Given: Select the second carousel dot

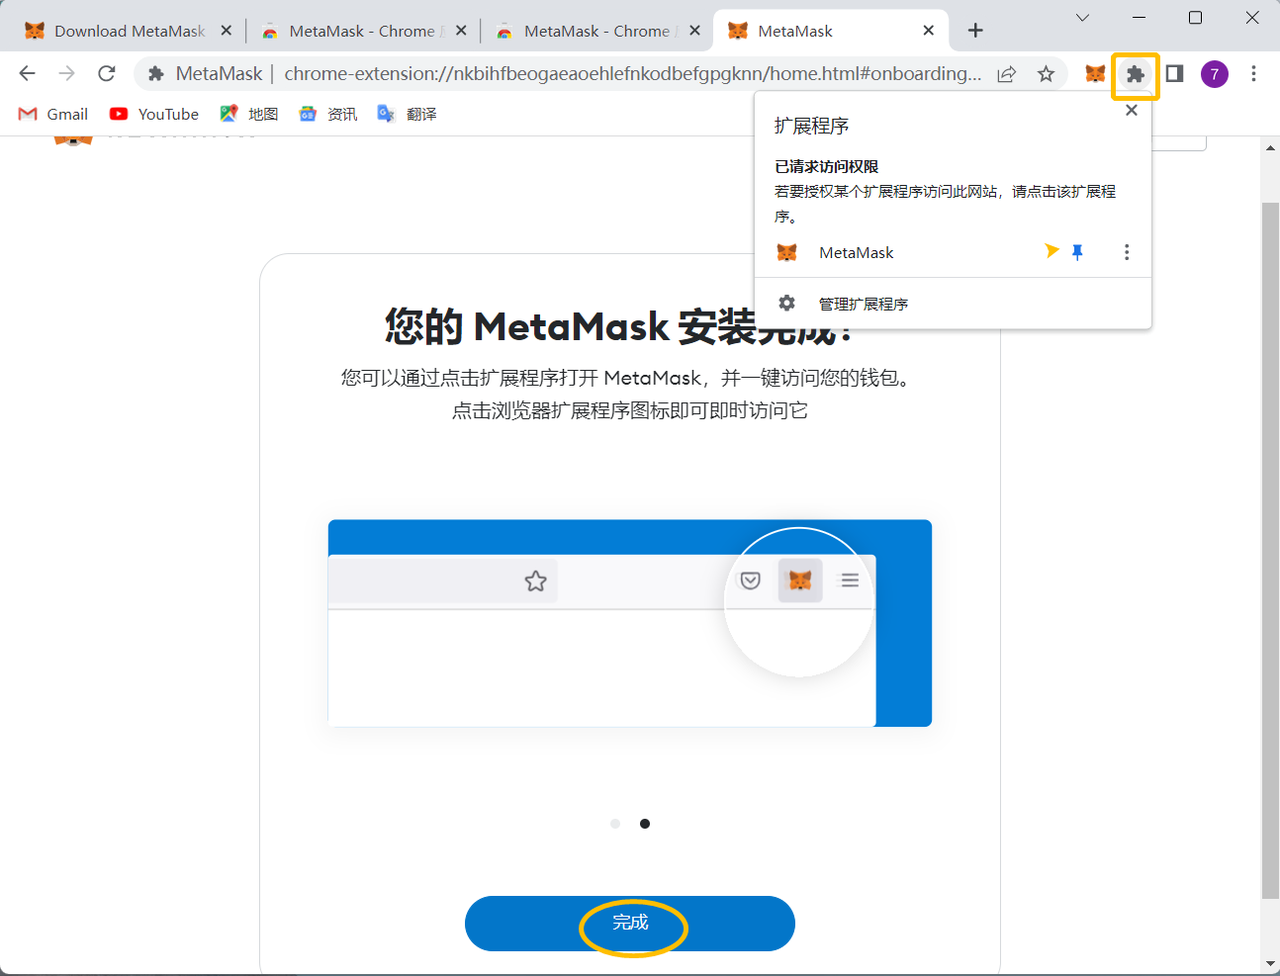Looking at the screenshot, I should 645,824.
